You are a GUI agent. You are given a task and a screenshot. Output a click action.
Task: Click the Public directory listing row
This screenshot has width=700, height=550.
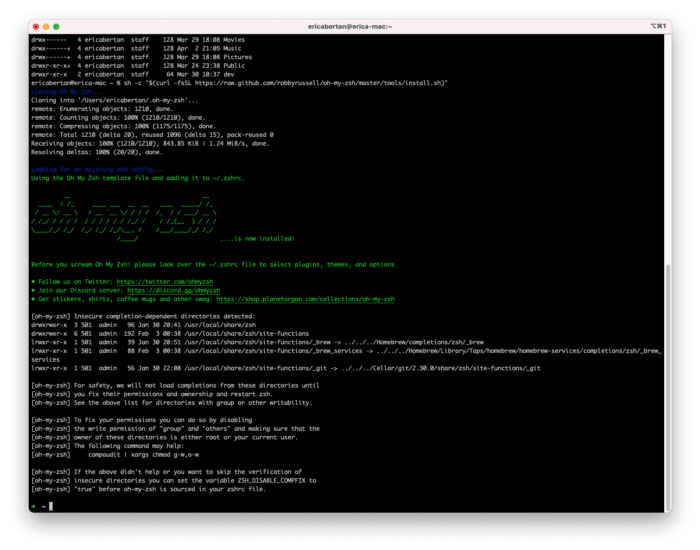[x=138, y=66]
